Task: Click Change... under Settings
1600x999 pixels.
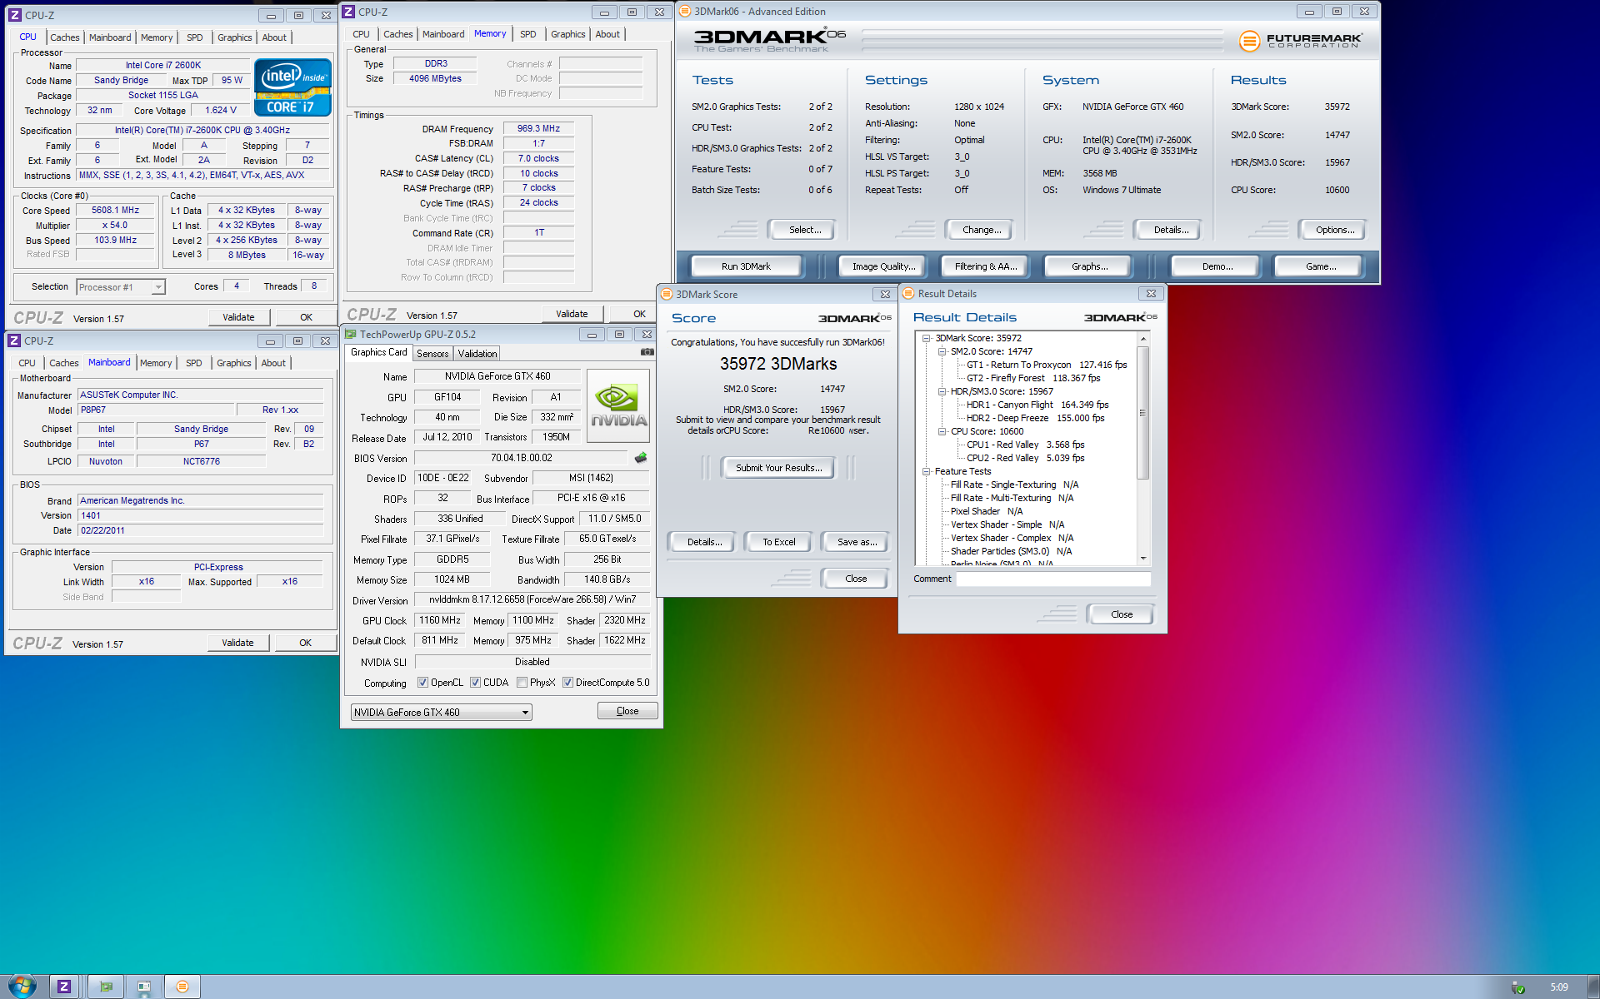Action: (981, 230)
